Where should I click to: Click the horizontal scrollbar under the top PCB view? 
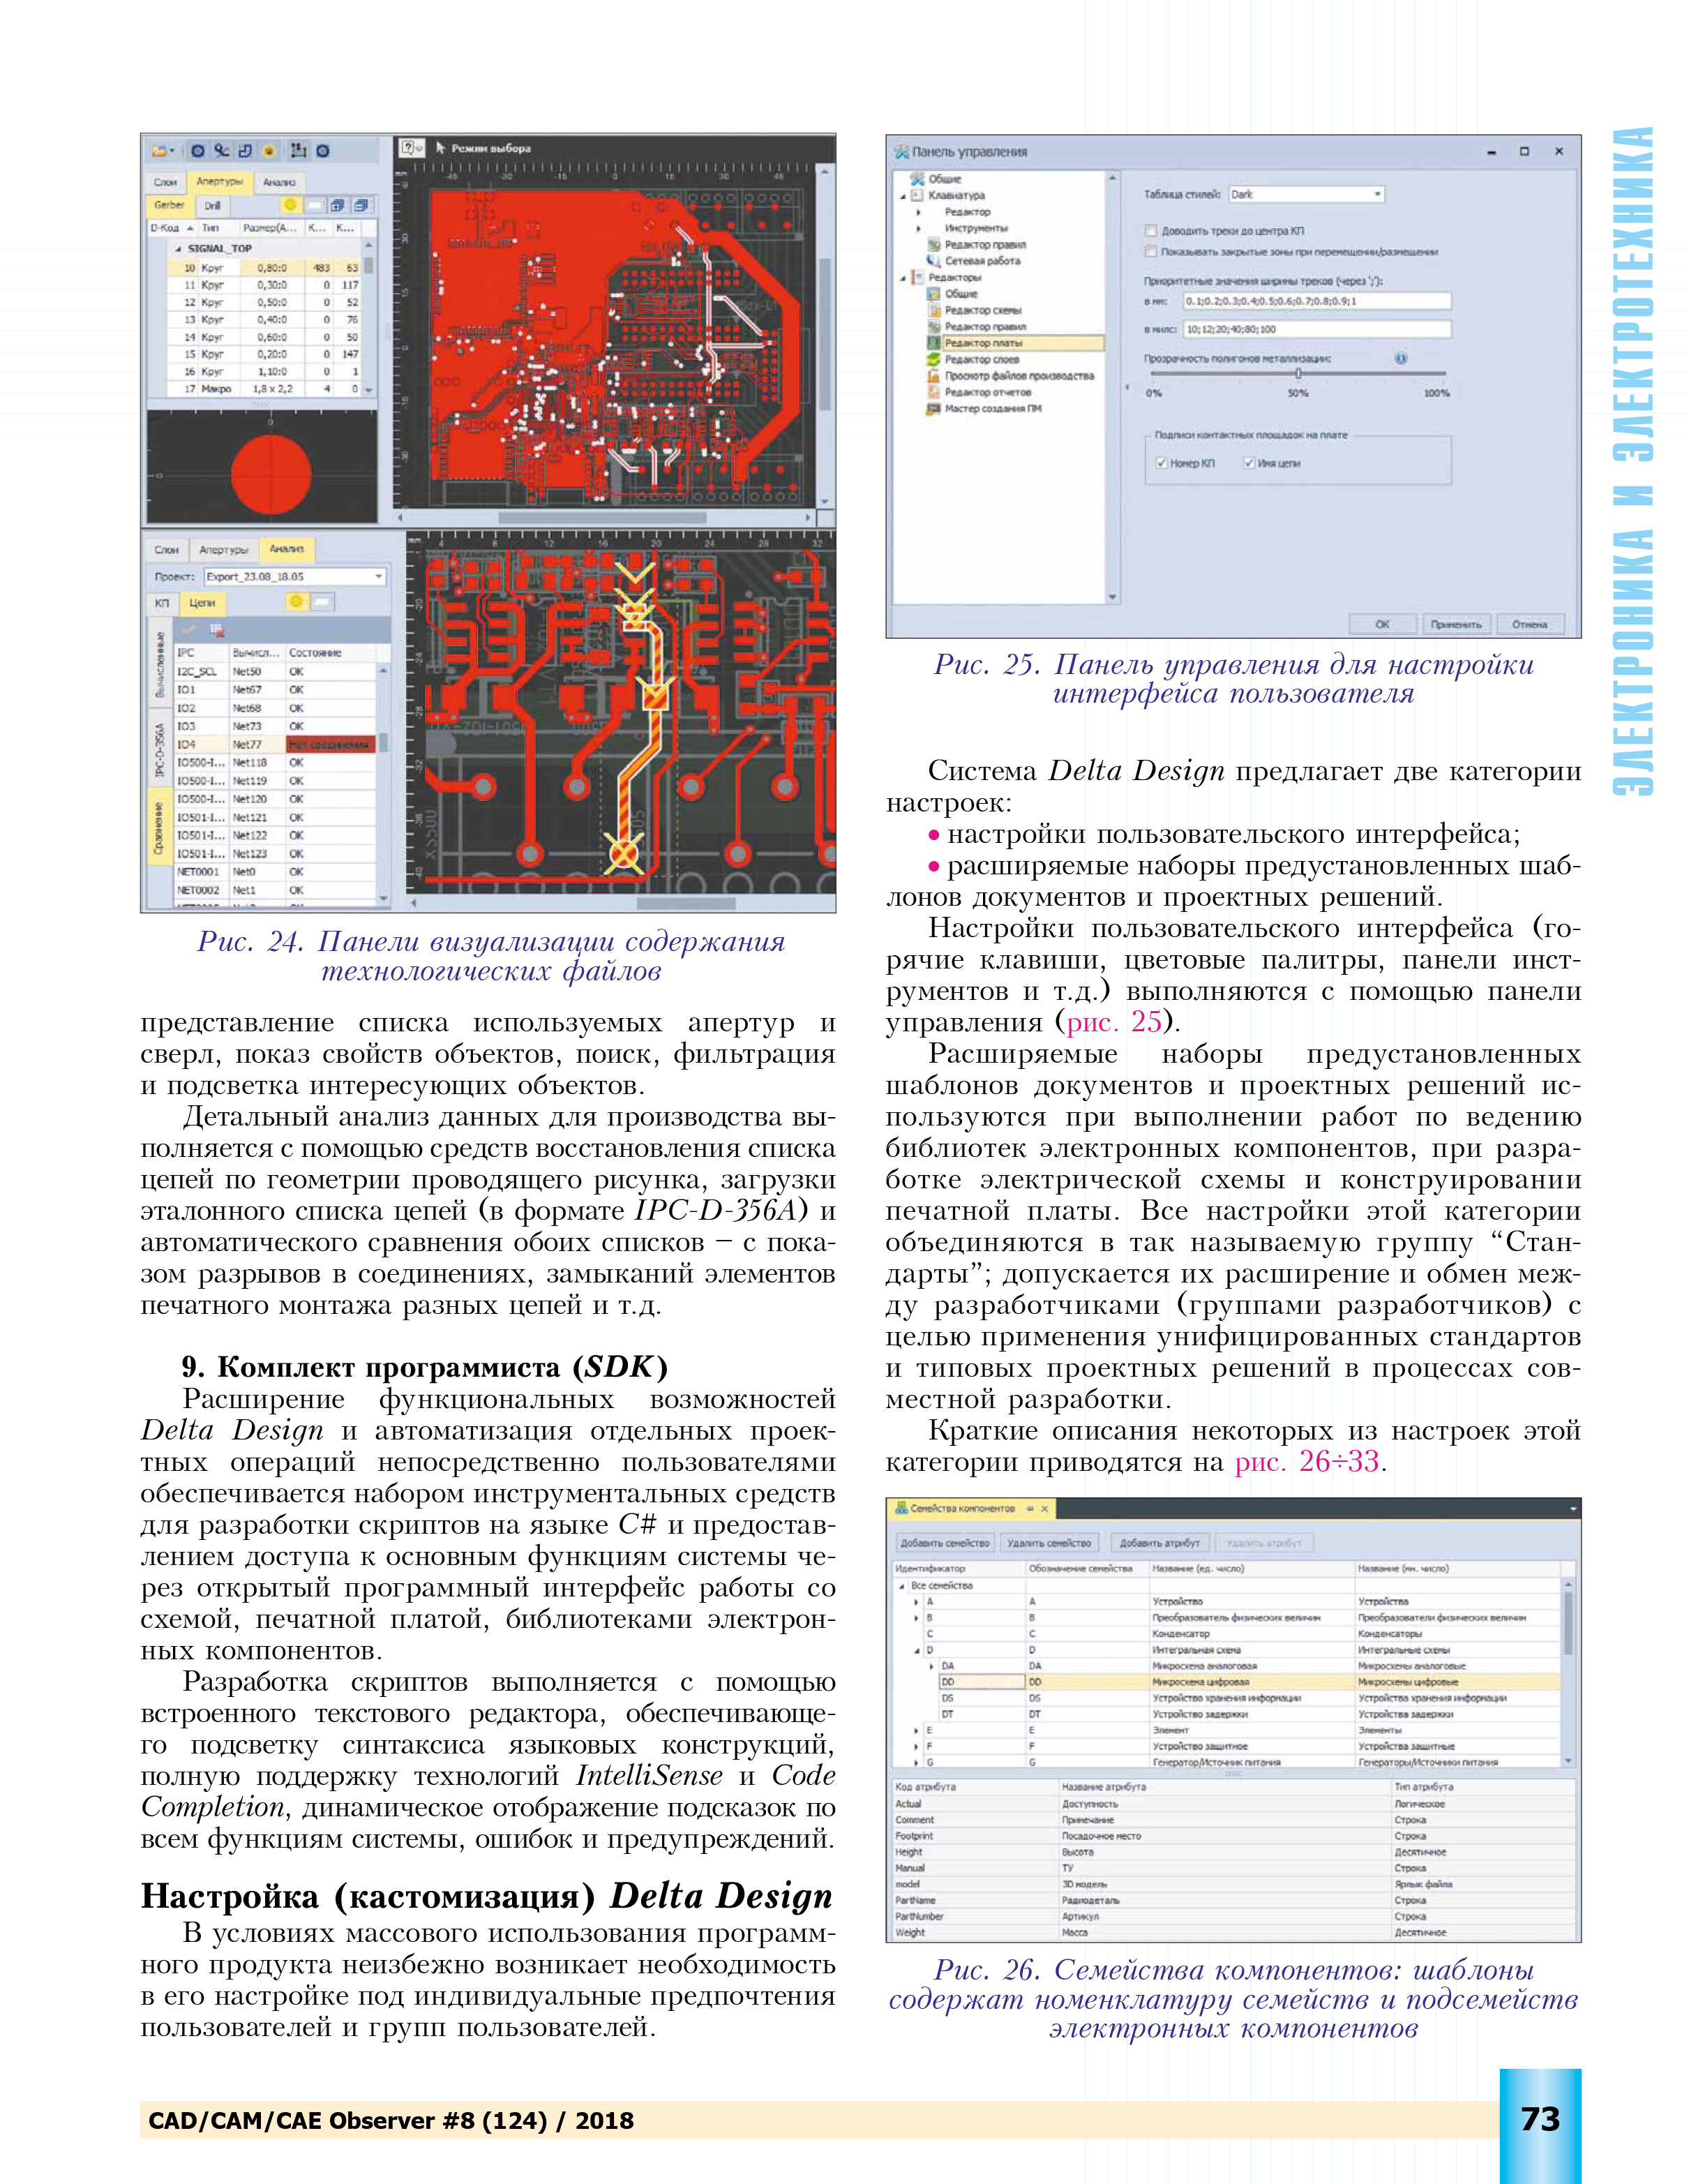tap(603, 518)
